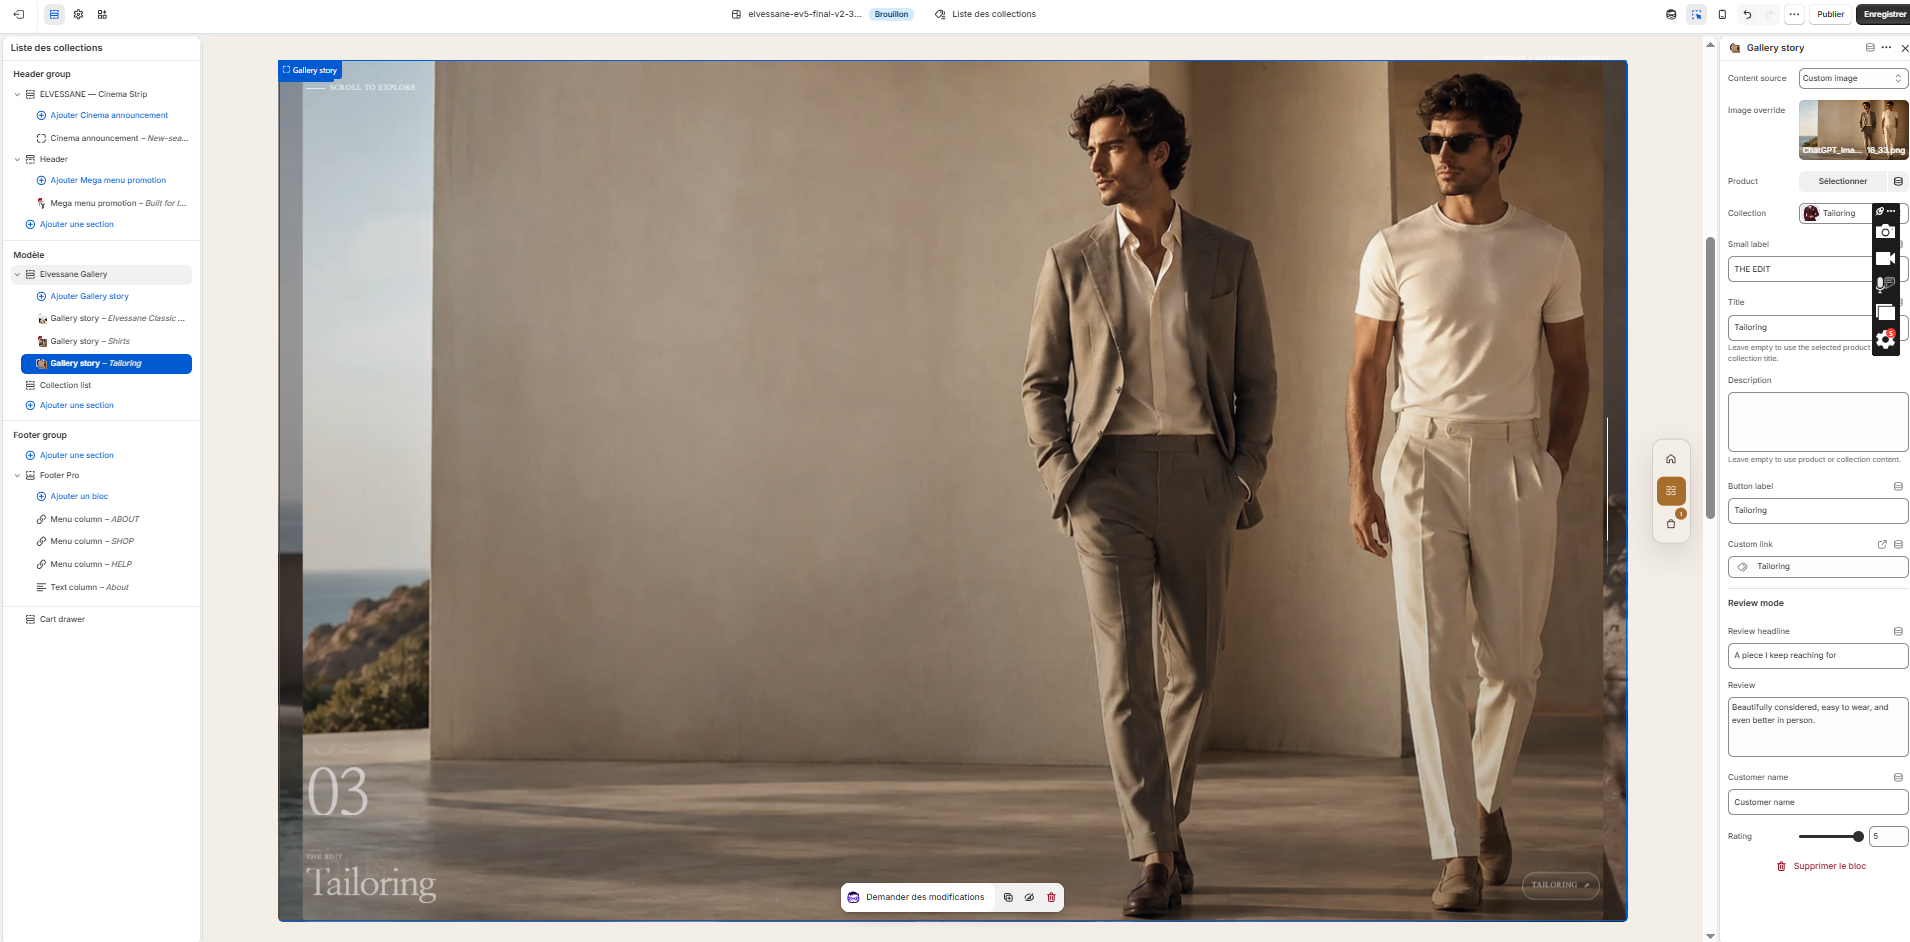1910x942 pixels.
Task: Open external link icon beside Custom link
Action: [x=1882, y=544]
